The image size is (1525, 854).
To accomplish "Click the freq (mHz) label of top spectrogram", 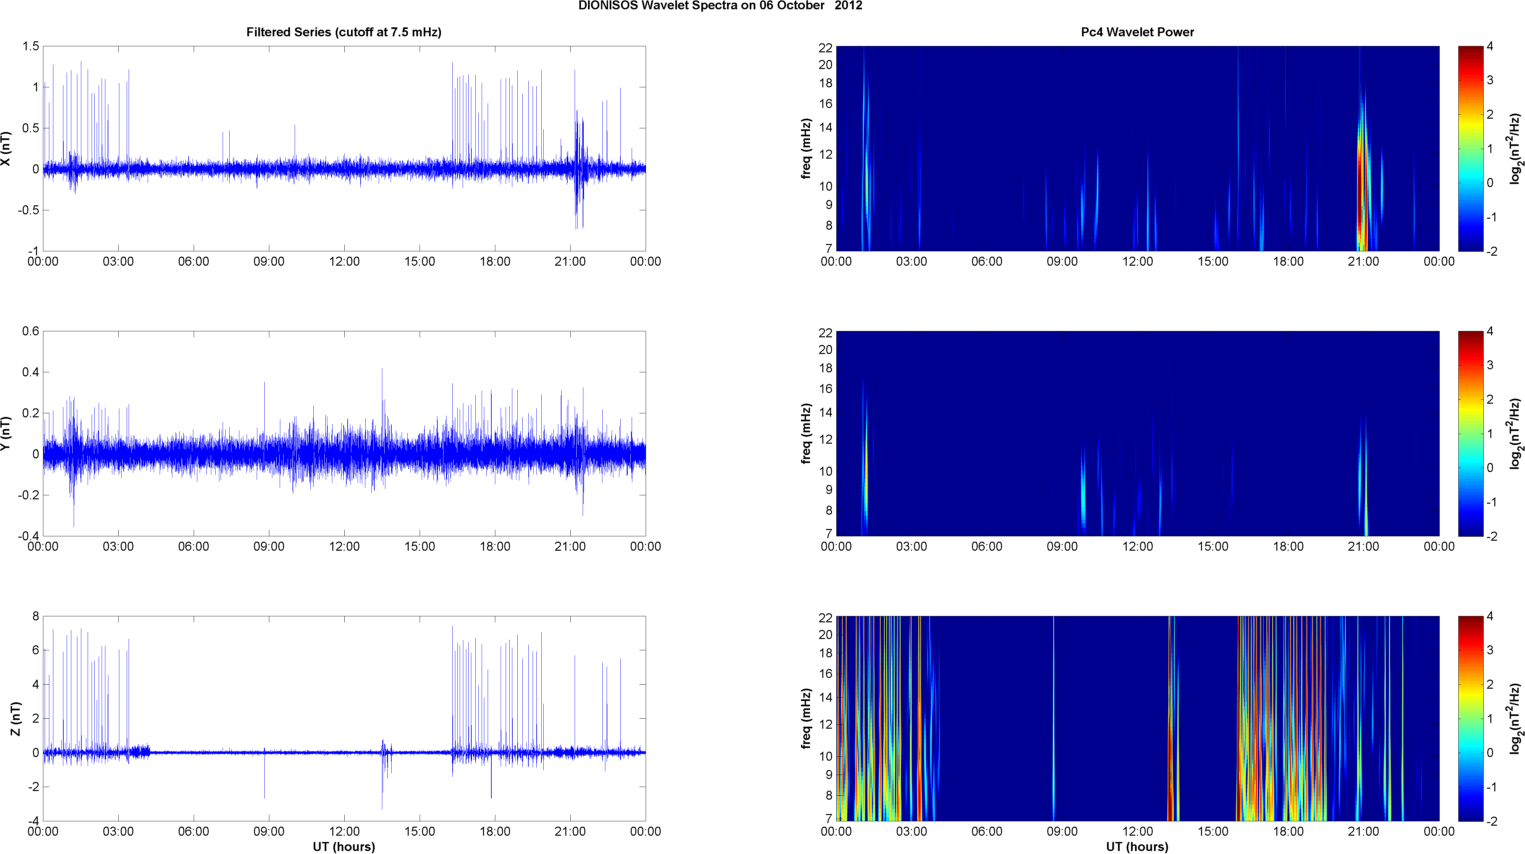I will pos(806,149).
